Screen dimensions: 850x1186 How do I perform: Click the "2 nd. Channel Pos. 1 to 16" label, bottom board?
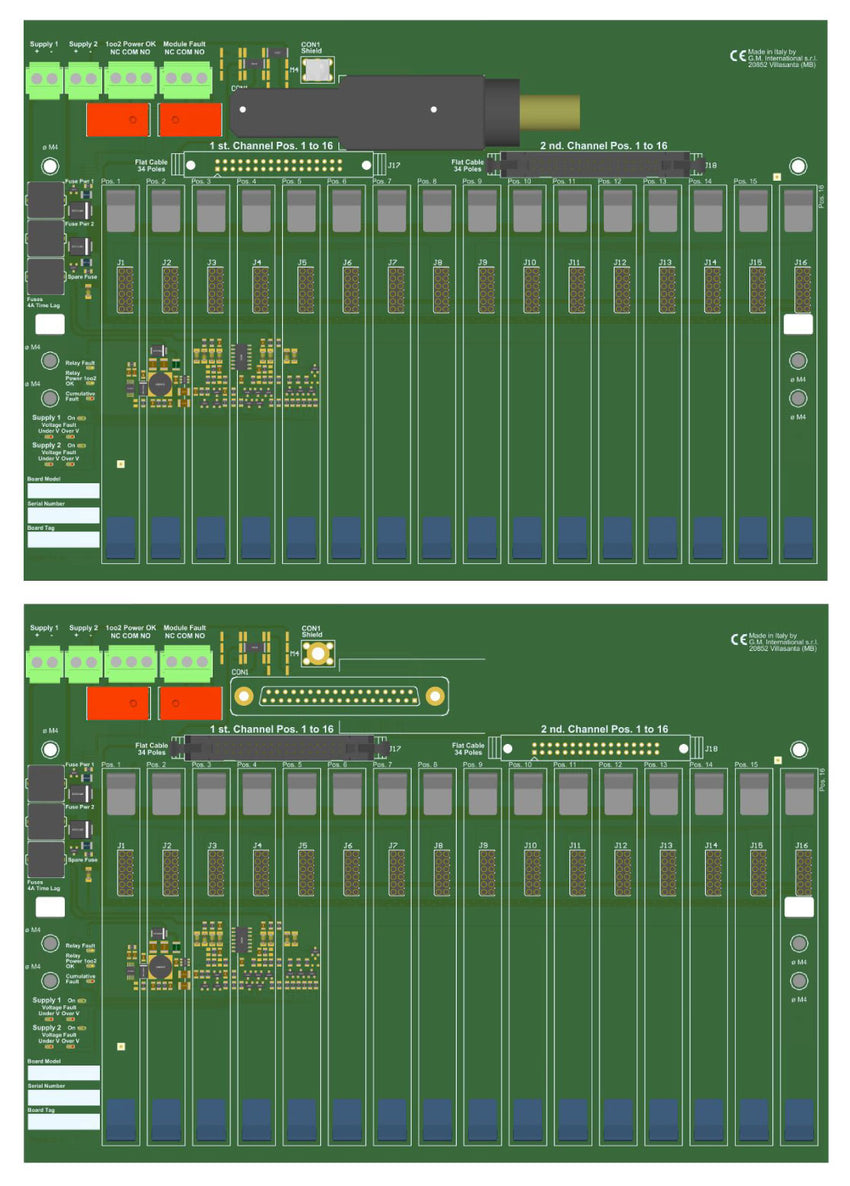[604, 730]
